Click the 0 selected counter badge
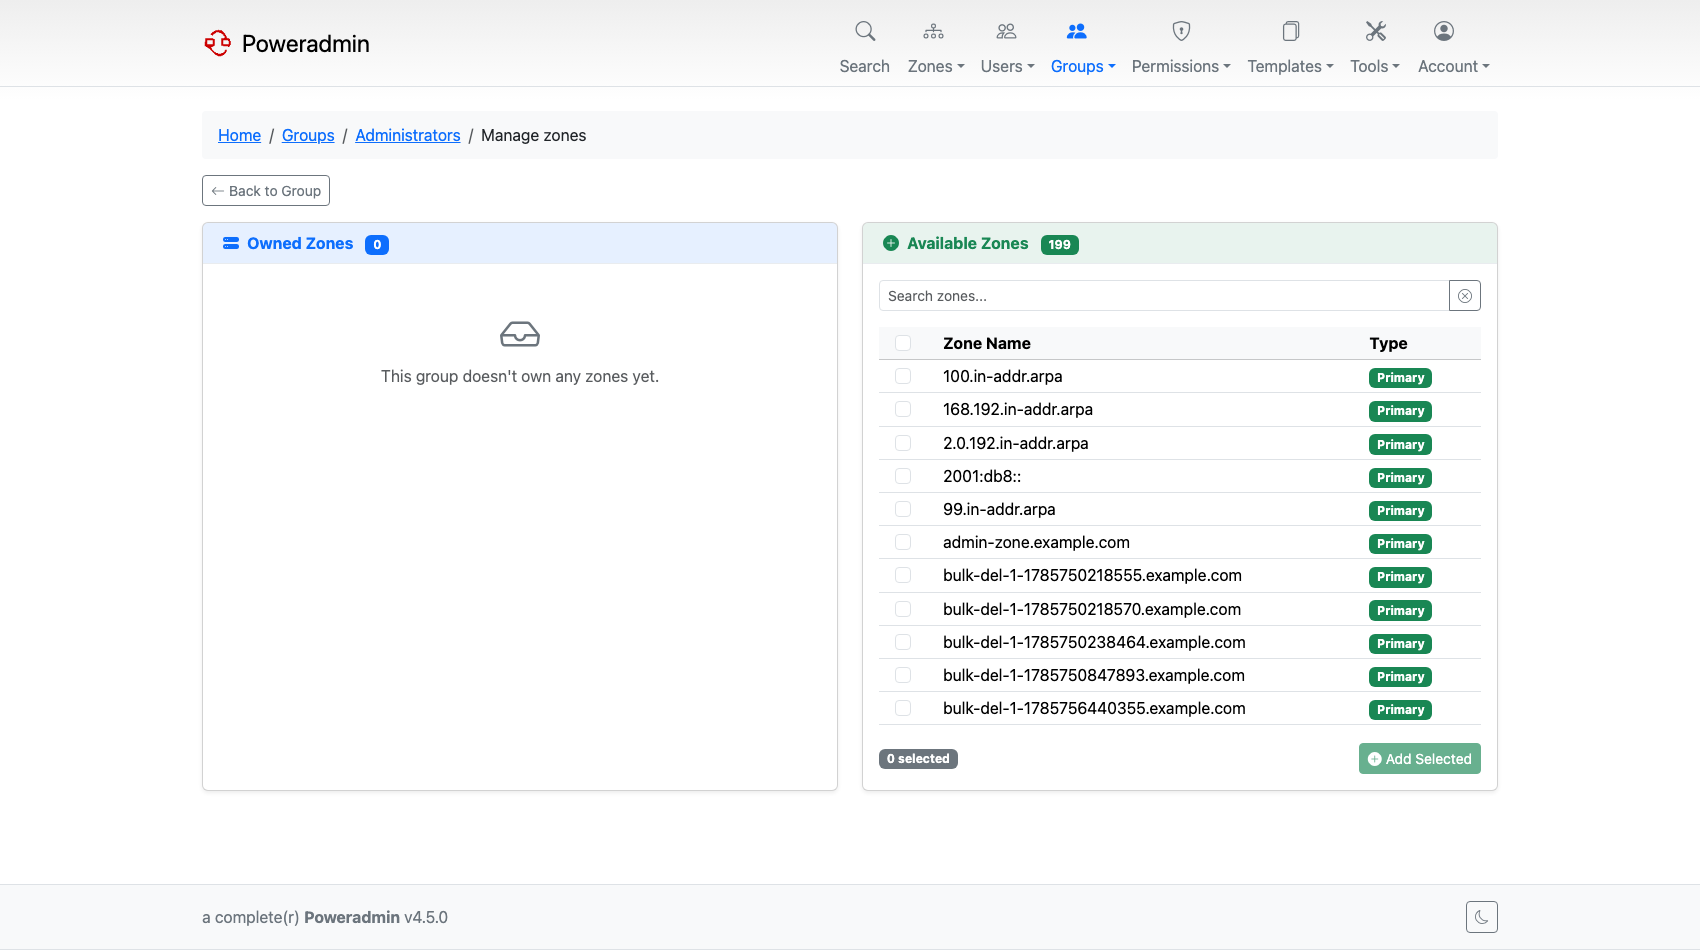This screenshot has height=950, width=1700. 918,759
